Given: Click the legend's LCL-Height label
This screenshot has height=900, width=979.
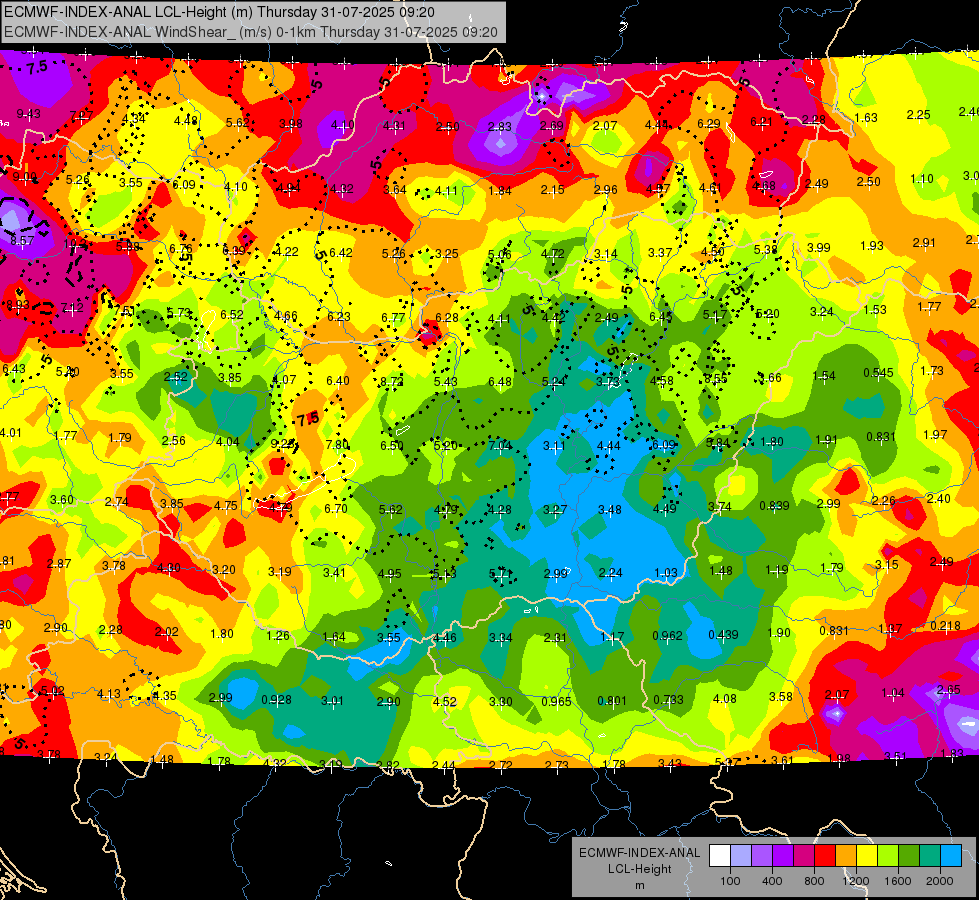Looking at the screenshot, I should click(x=639, y=869).
